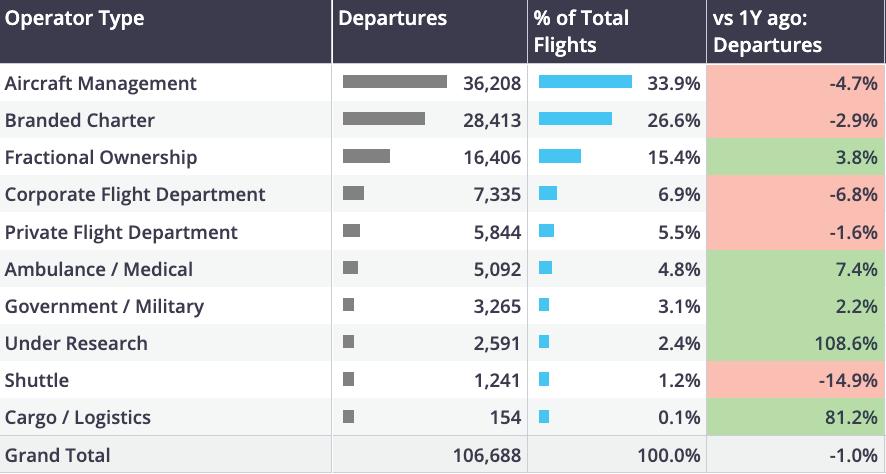Click the green 108.6% change cell

(x=795, y=343)
